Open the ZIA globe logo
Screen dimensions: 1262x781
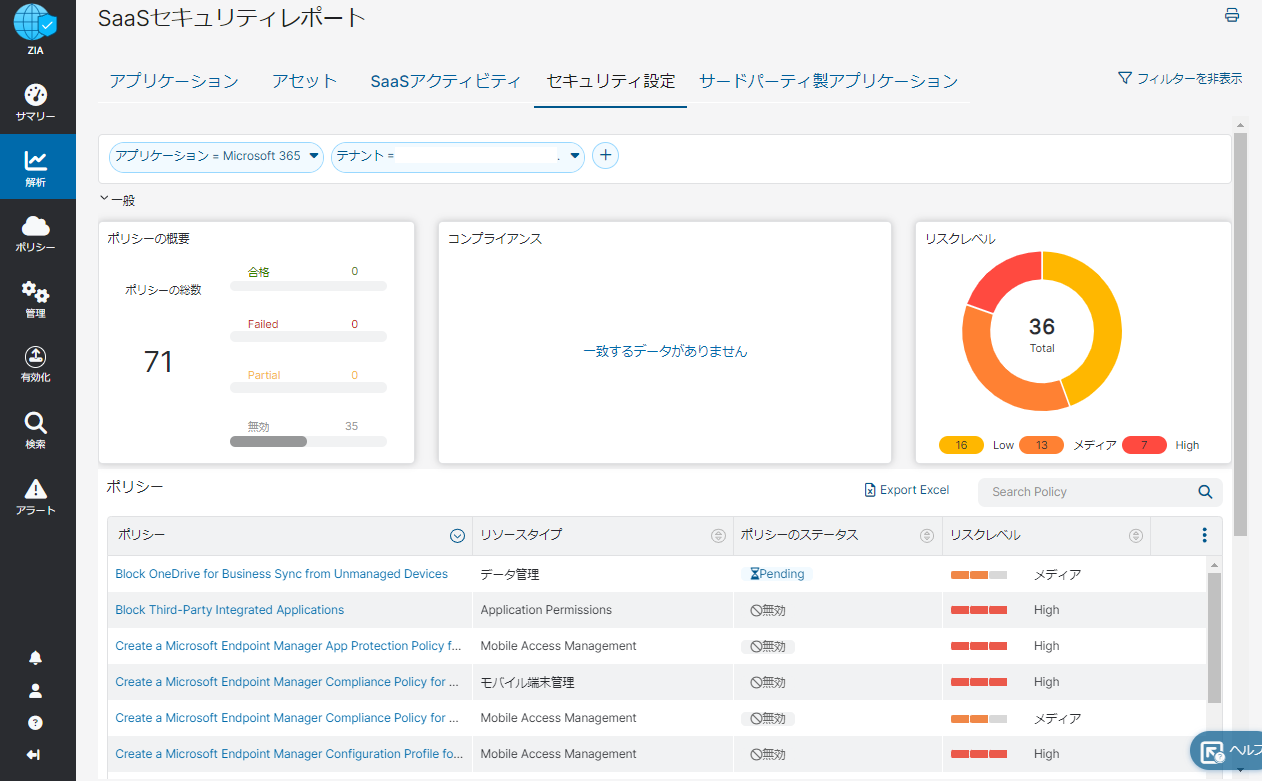tap(35, 22)
